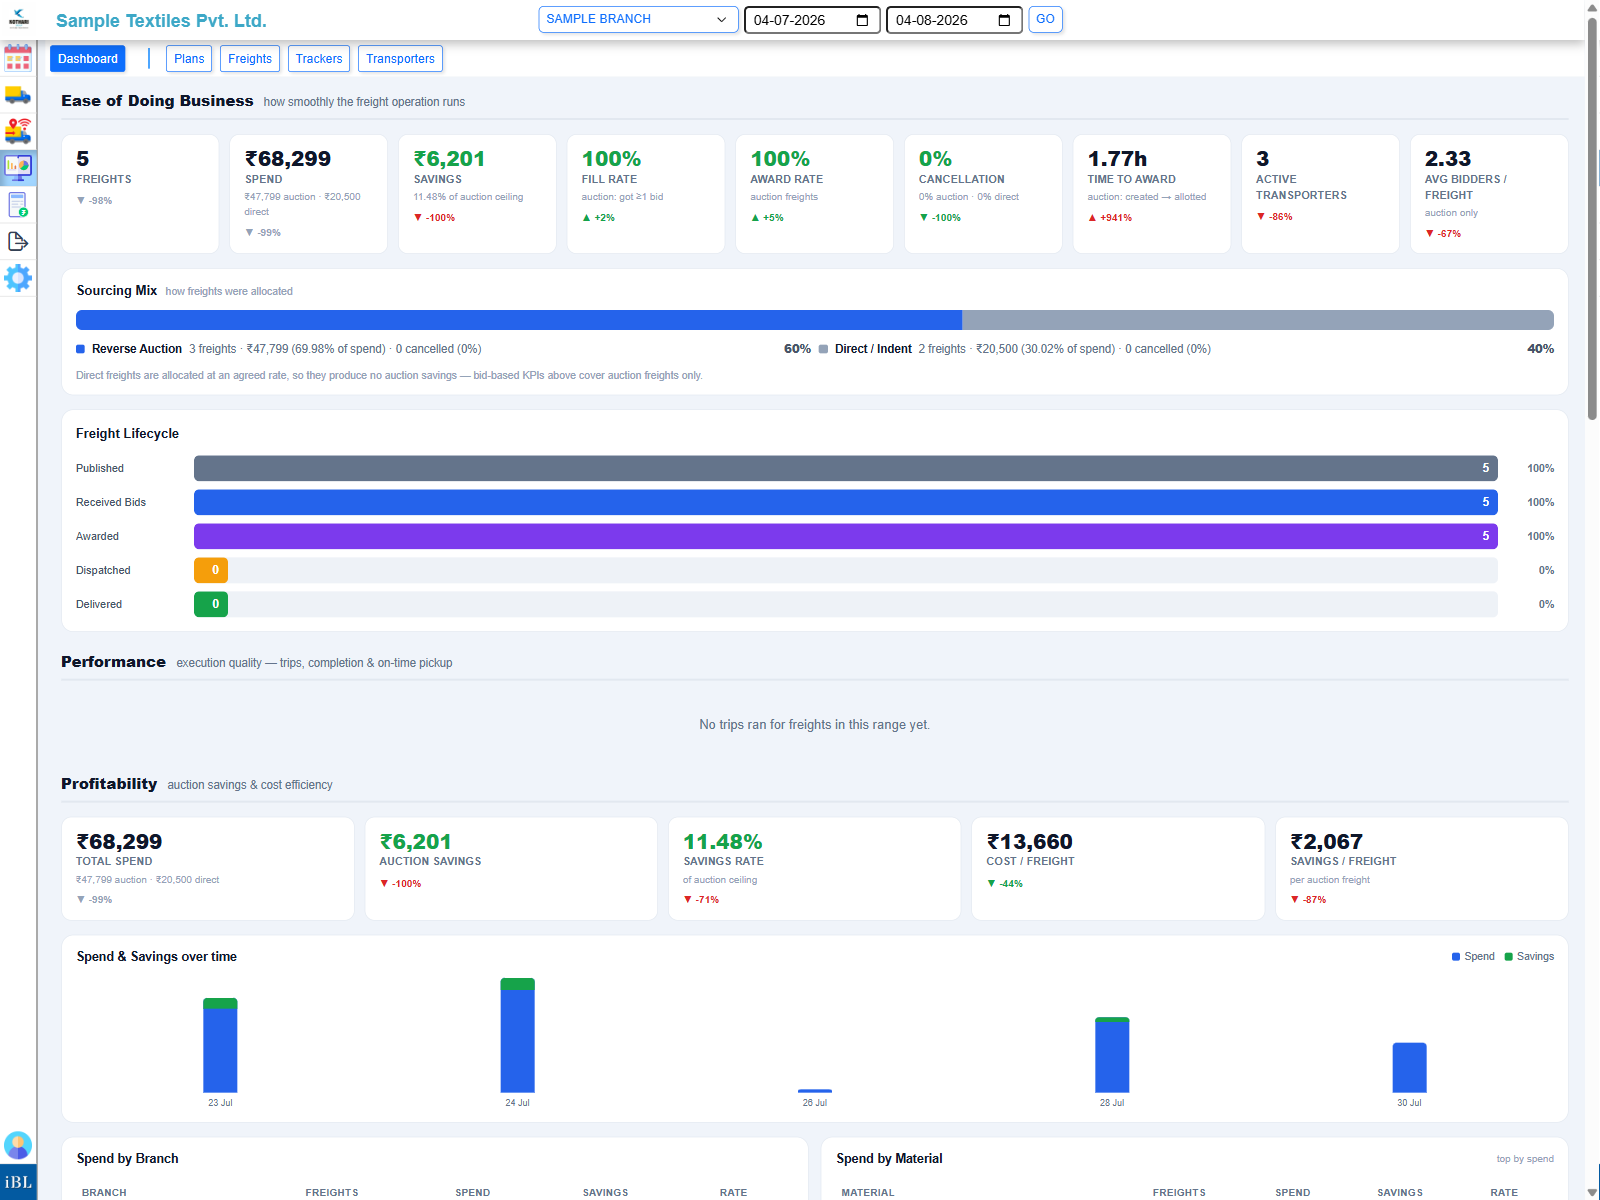Open the Trackers tab
The width and height of the screenshot is (1600, 1200).
(319, 59)
